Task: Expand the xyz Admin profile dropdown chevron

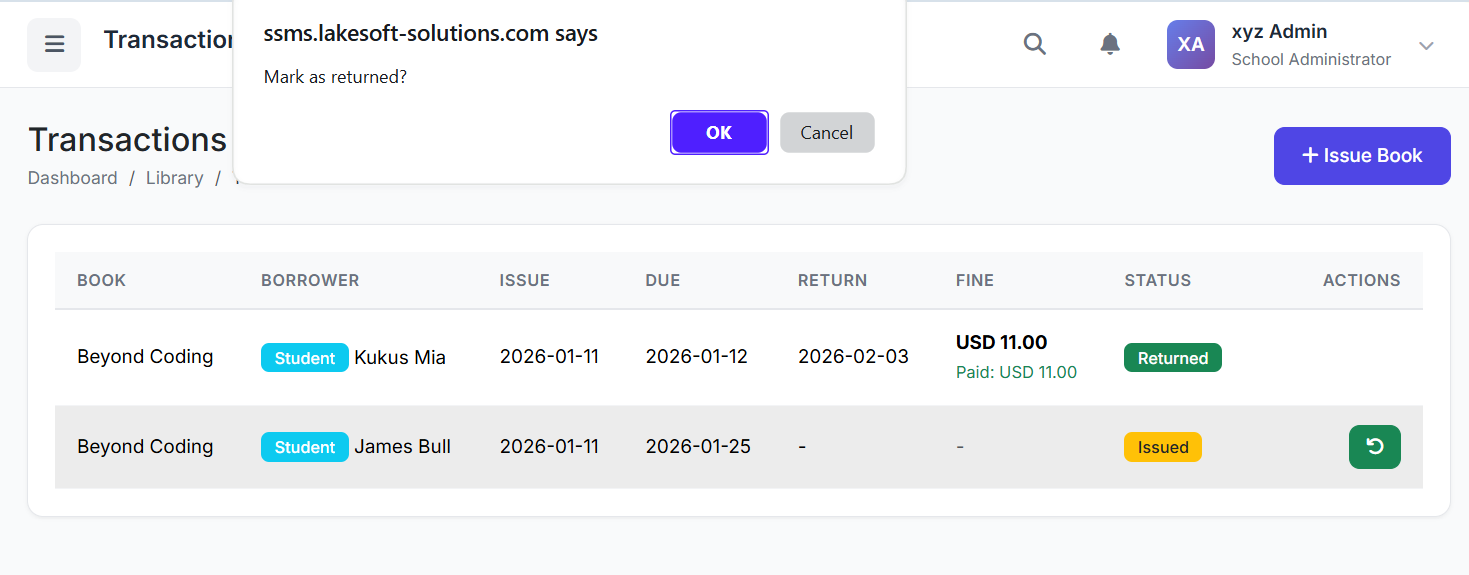Action: [1427, 46]
